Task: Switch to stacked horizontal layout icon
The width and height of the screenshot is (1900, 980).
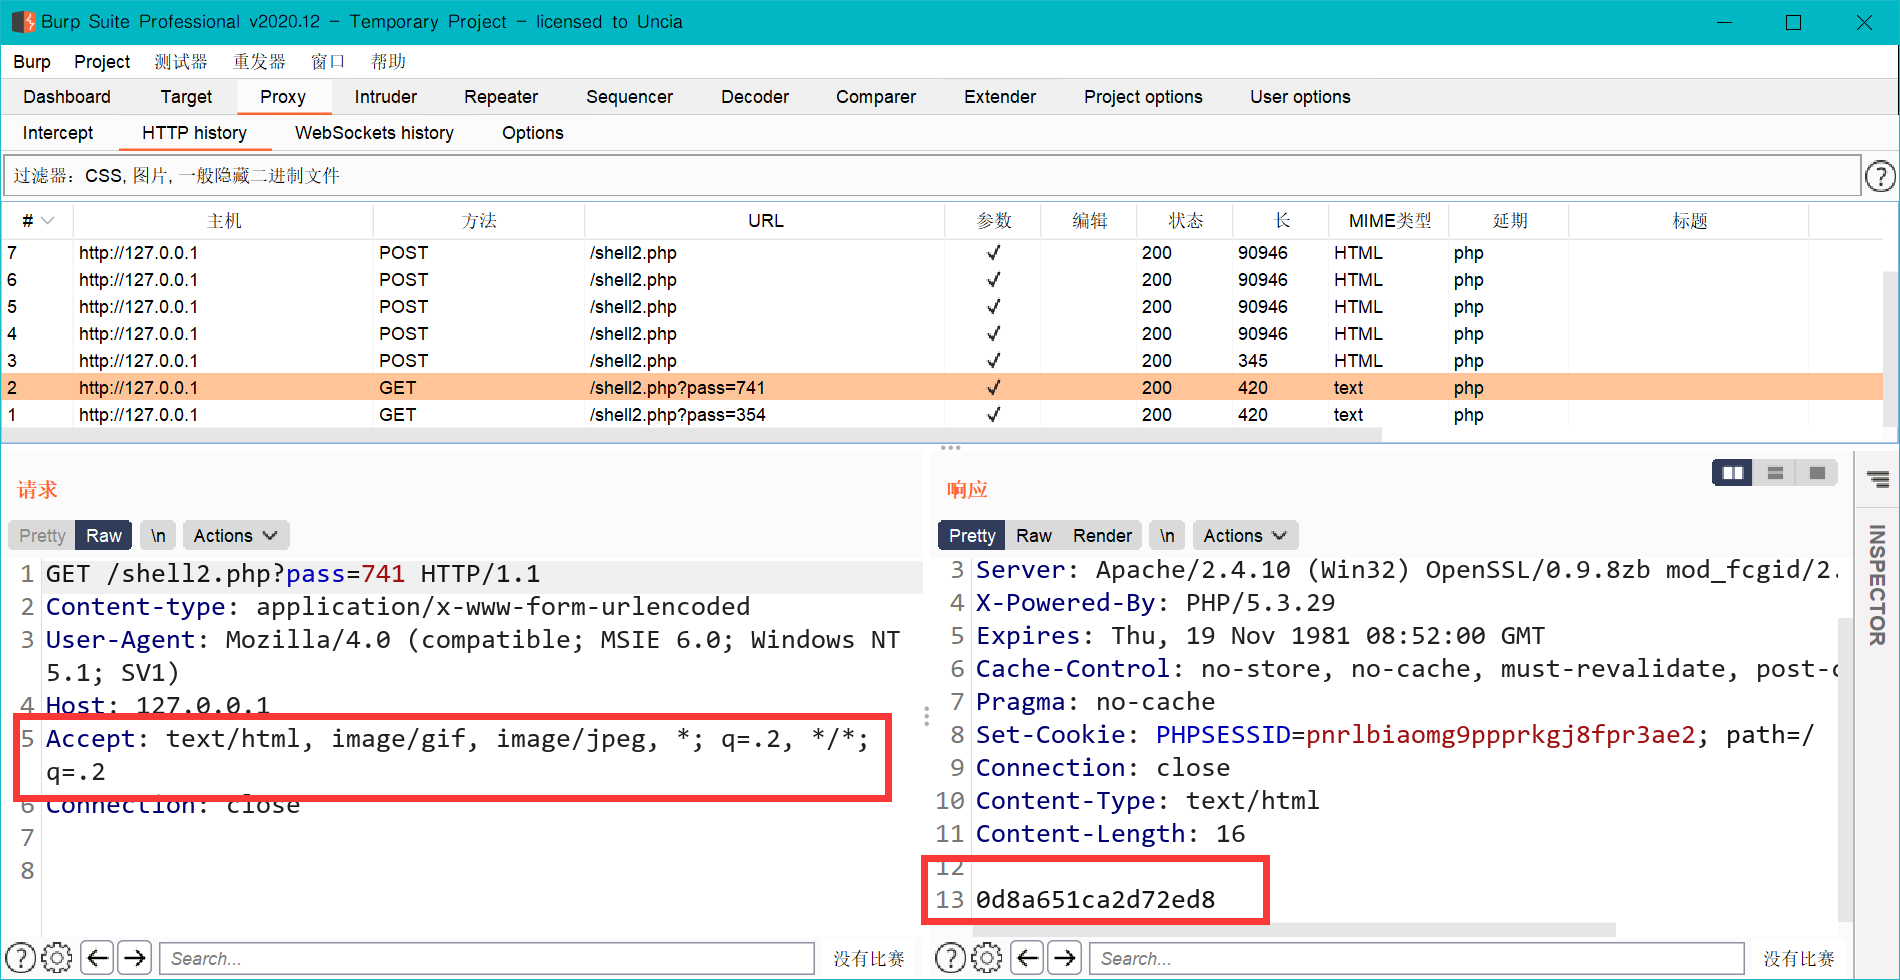Action: (x=1775, y=473)
